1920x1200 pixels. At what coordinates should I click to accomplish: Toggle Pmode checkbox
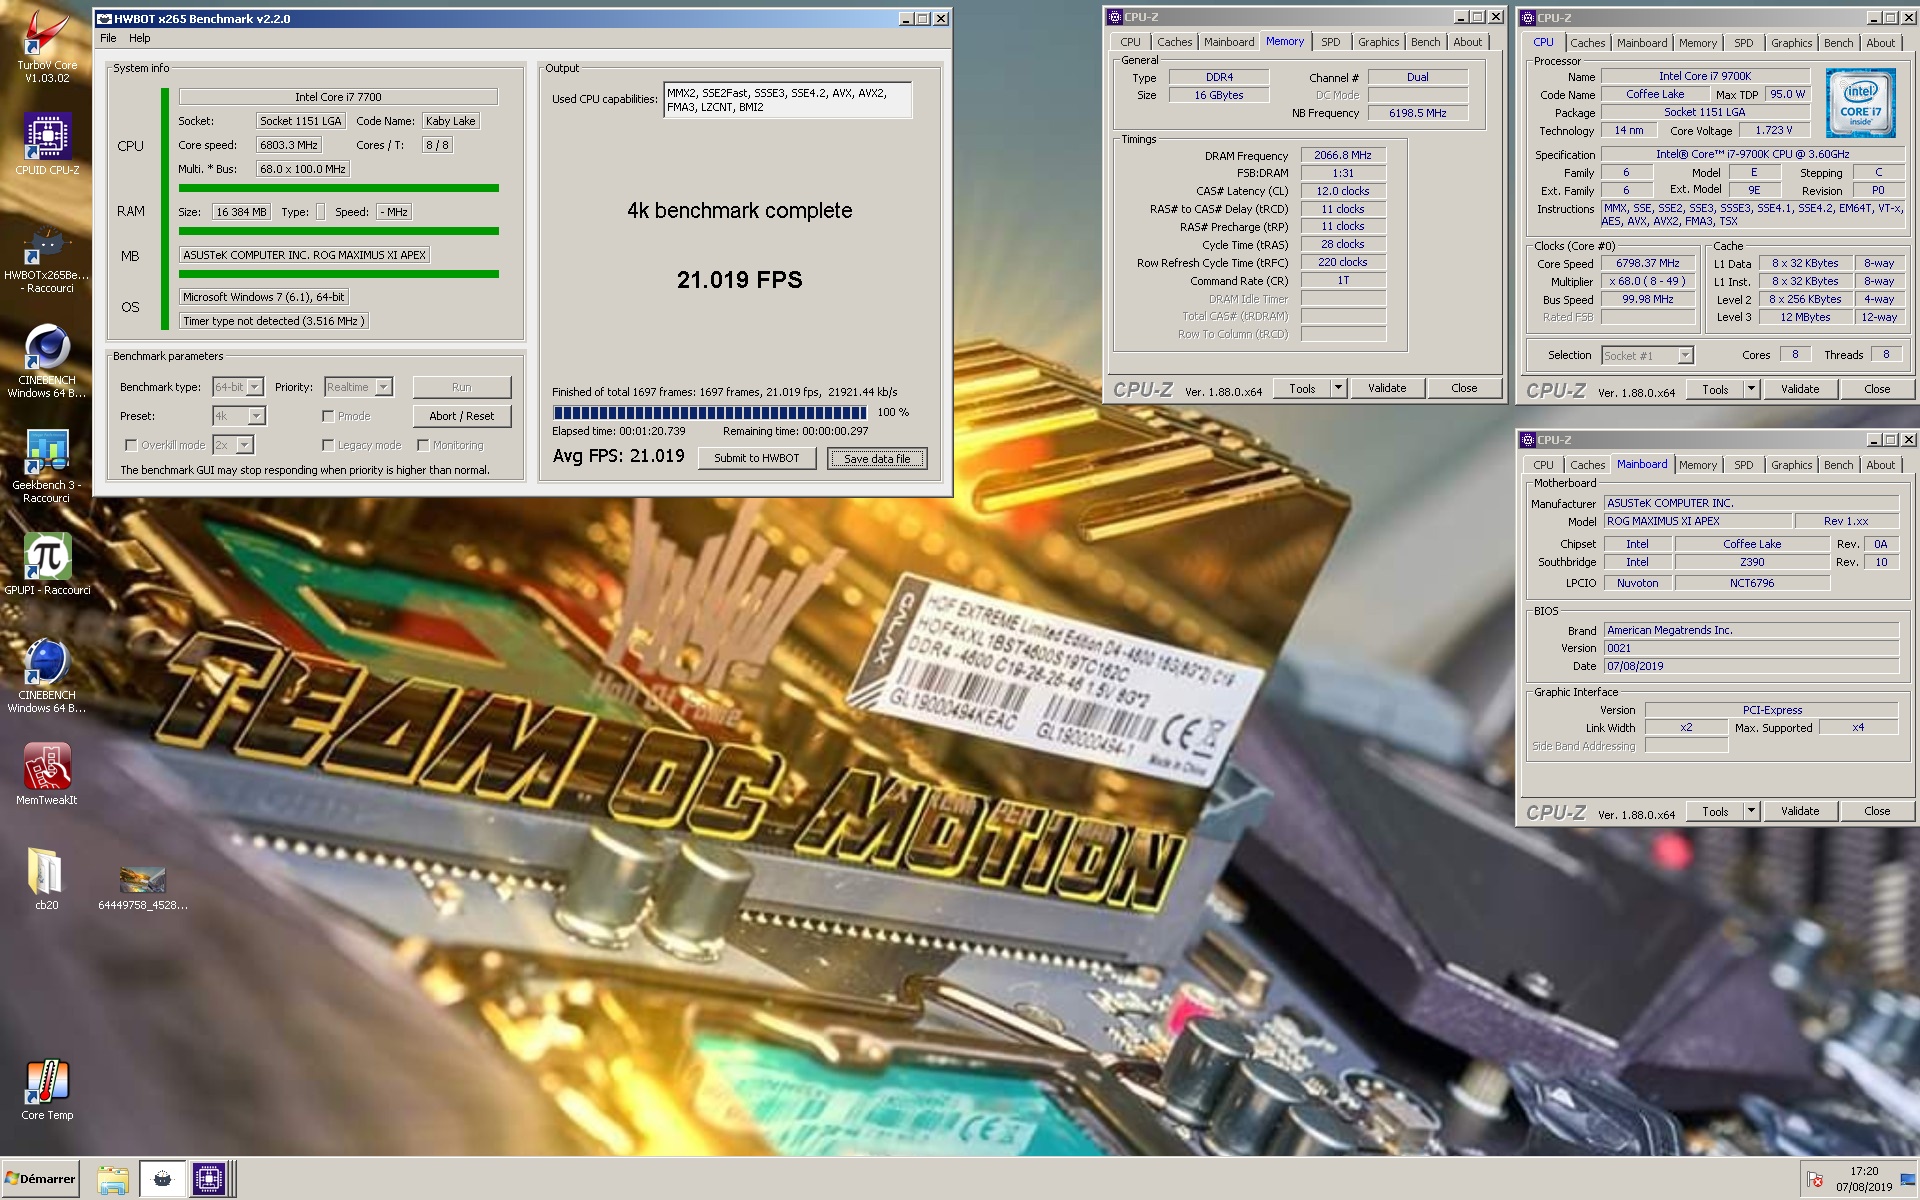[328, 416]
